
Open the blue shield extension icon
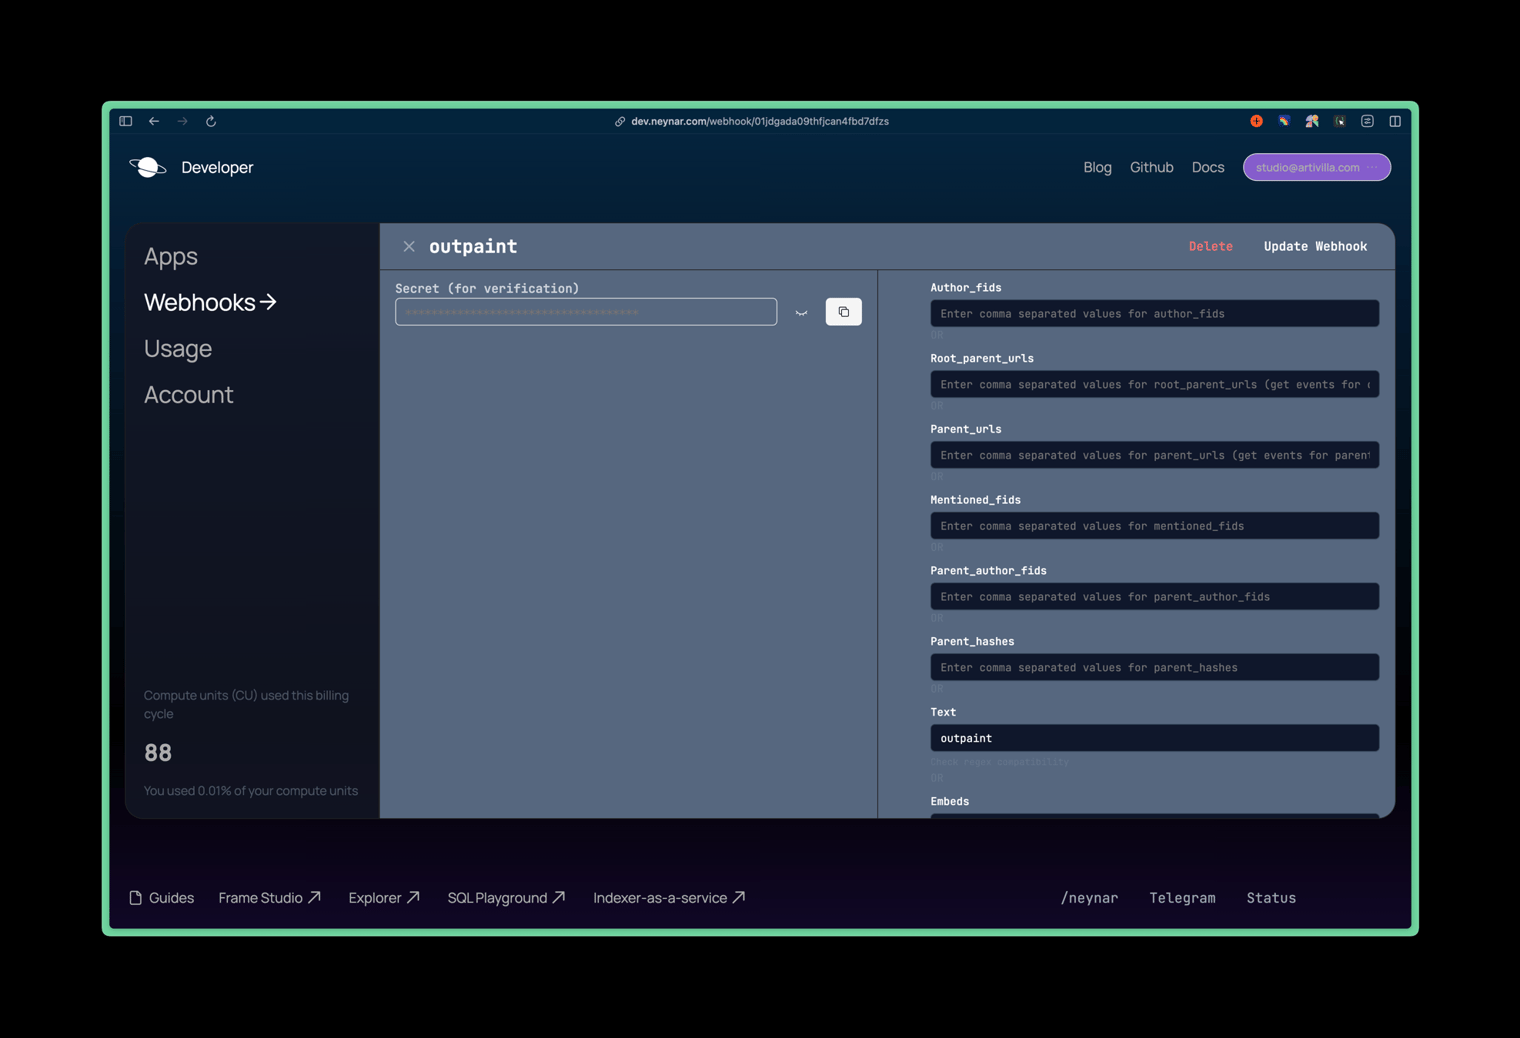point(1284,121)
